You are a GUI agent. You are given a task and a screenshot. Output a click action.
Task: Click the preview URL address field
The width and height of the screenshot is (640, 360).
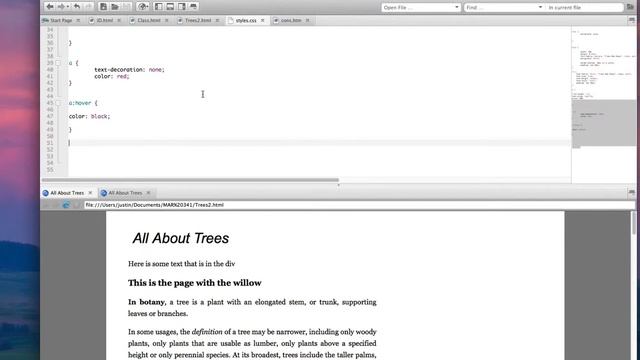(359, 205)
